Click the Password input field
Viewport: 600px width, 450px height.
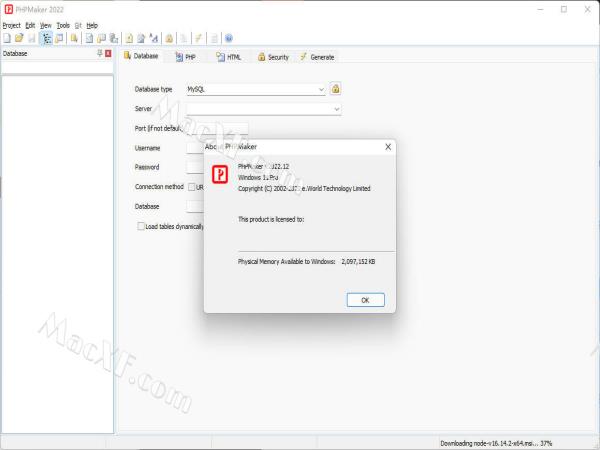point(195,167)
